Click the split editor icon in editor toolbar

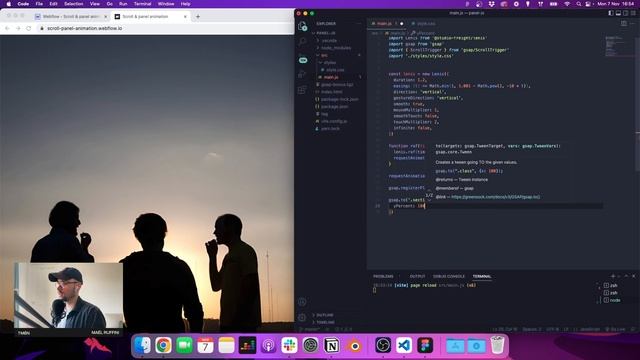coord(624,24)
